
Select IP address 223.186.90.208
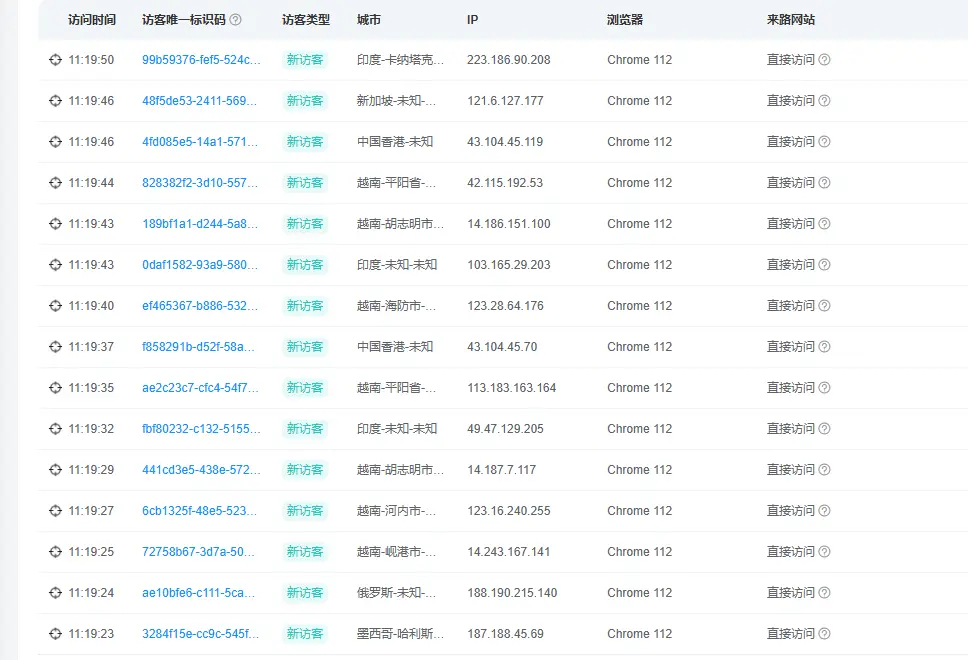[509, 60]
